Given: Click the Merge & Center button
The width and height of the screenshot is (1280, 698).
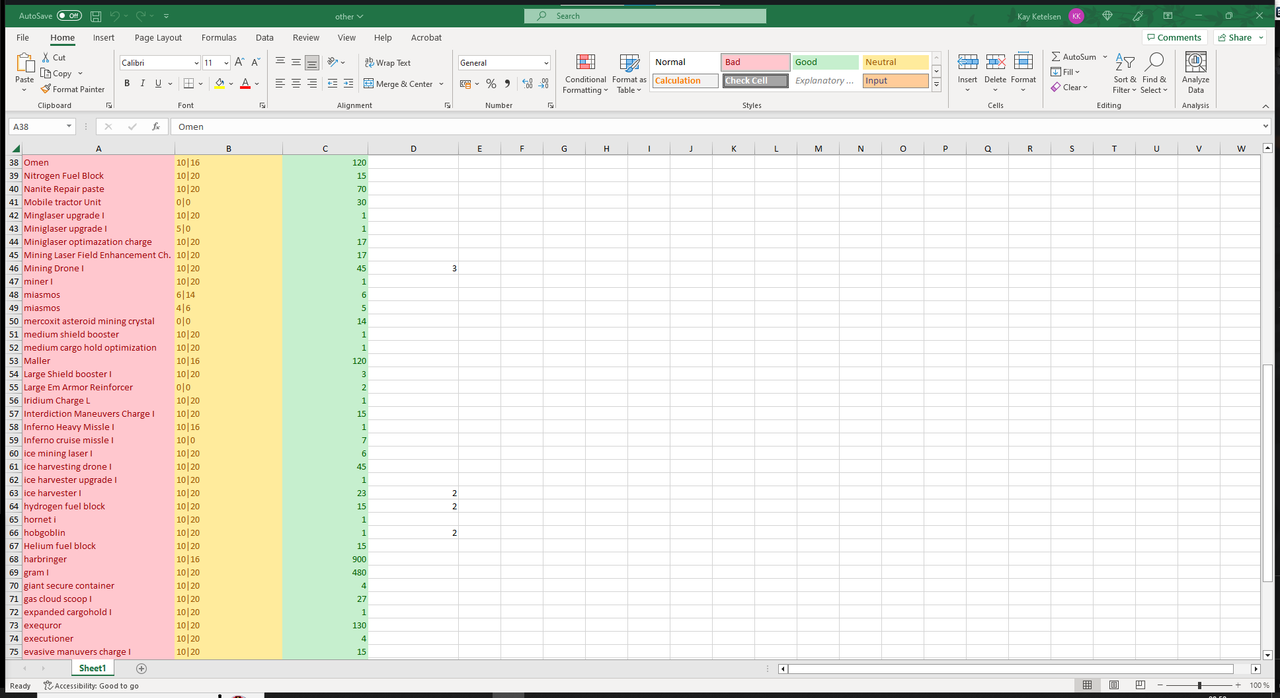Looking at the screenshot, I should pos(398,84).
